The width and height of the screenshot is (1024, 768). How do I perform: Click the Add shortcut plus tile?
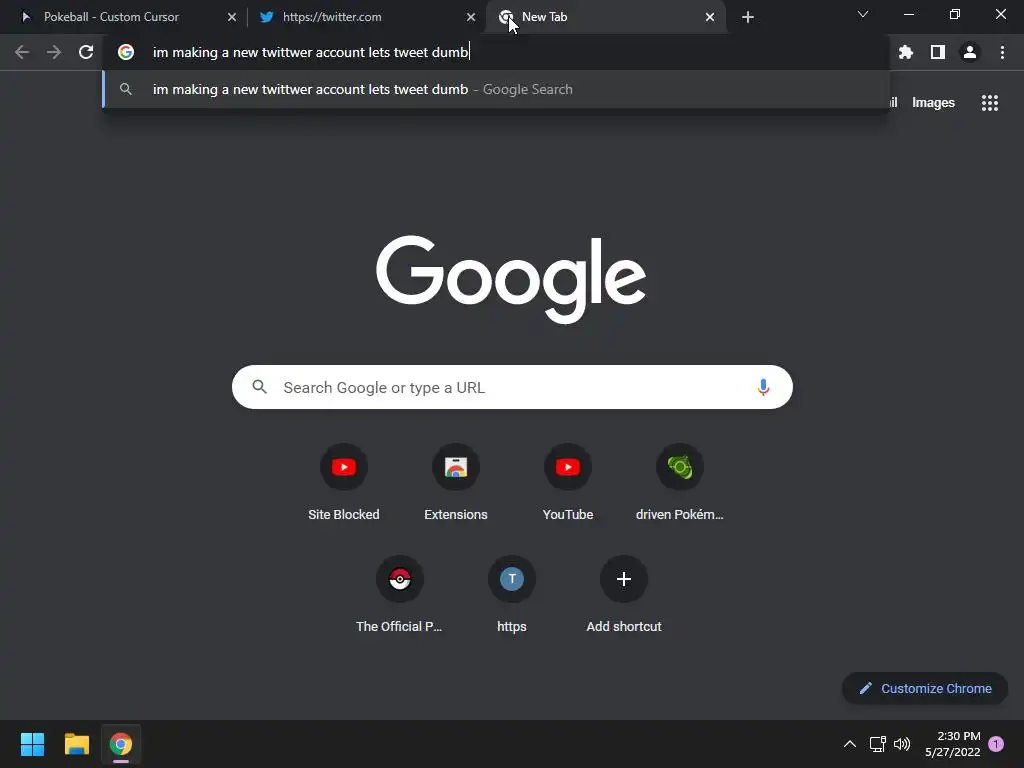pyautogui.click(x=624, y=595)
